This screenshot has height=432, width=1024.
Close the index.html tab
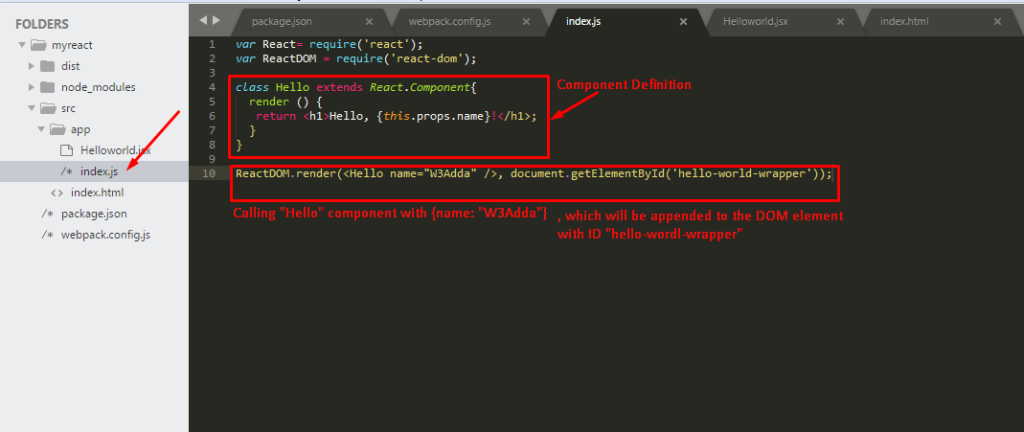pyautogui.click(x=998, y=22)
